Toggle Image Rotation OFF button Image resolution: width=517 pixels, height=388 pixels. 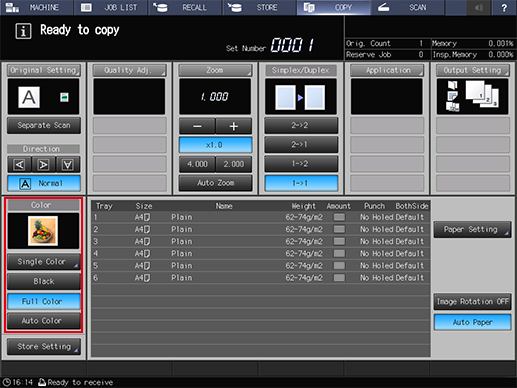pyautogui.click(x=472, y=302)
